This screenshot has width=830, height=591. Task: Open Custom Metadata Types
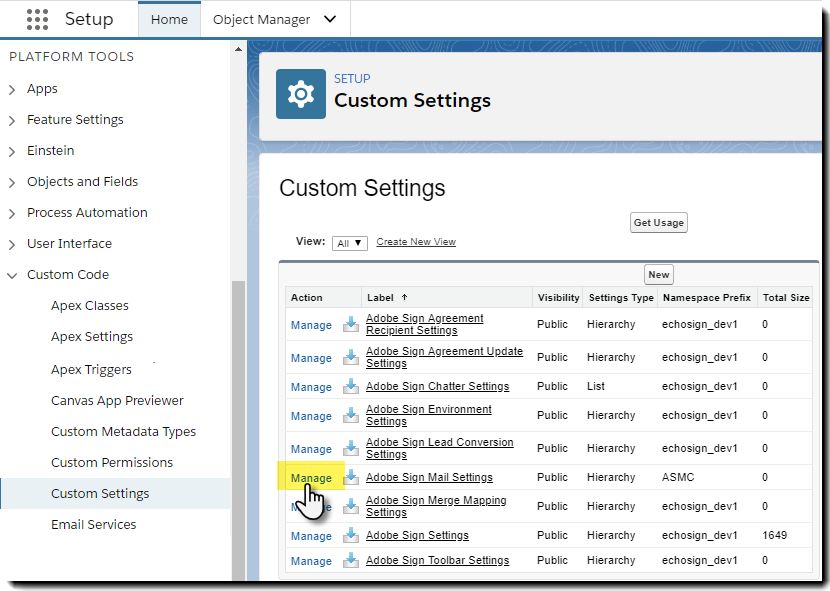(x=123, y=432)
